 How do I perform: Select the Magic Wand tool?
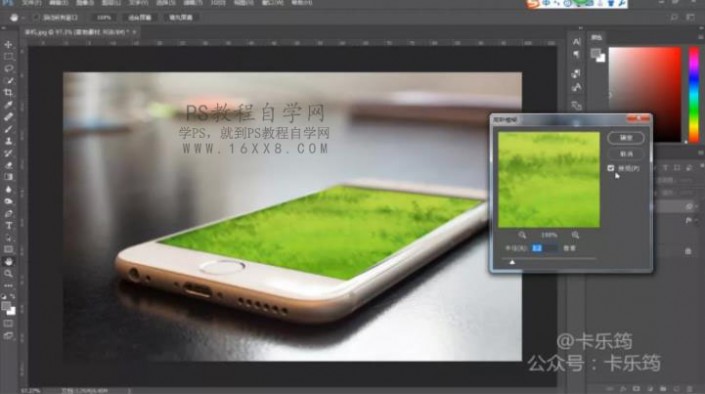click(9, 81)
